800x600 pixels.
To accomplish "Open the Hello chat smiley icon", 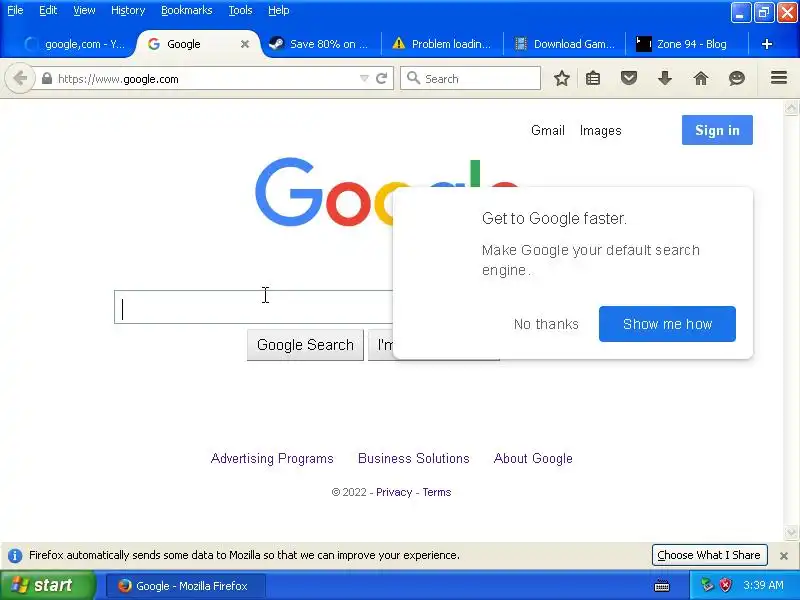I will (737, 79).
